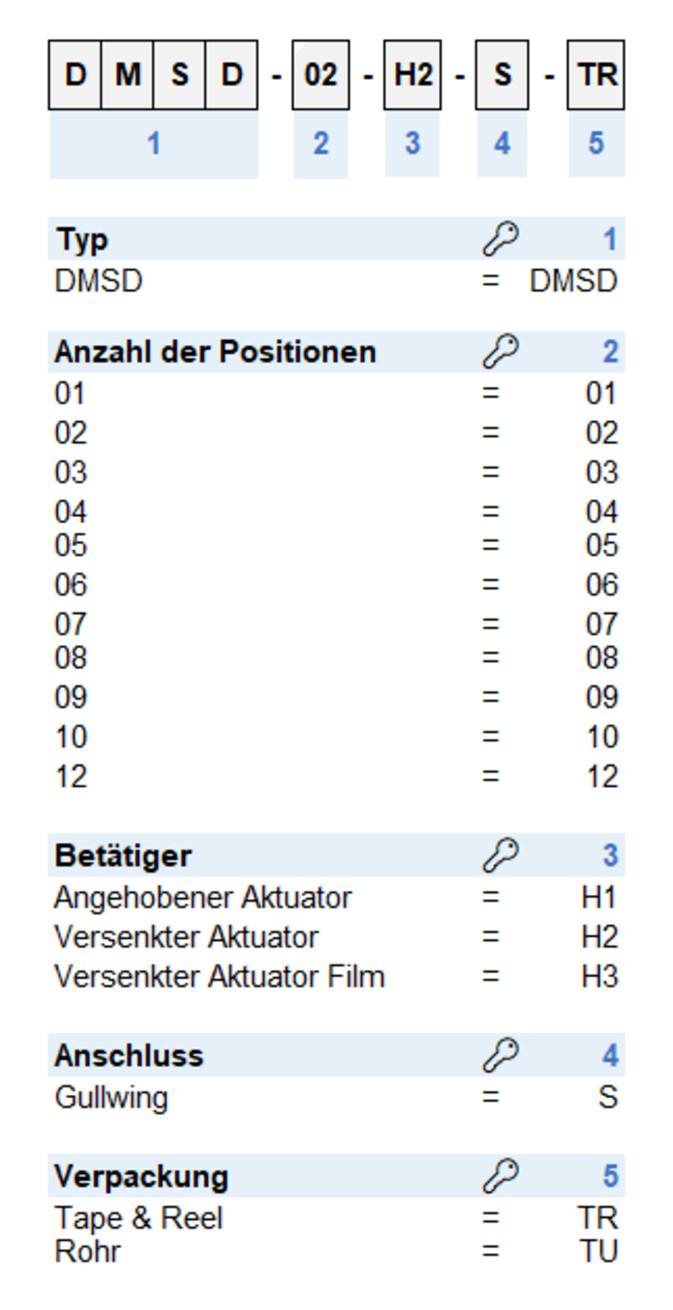This screenshot has height=1310, width=673.
Task: Click the key icon in Betätiger header
Action: [x=500, y=856]
